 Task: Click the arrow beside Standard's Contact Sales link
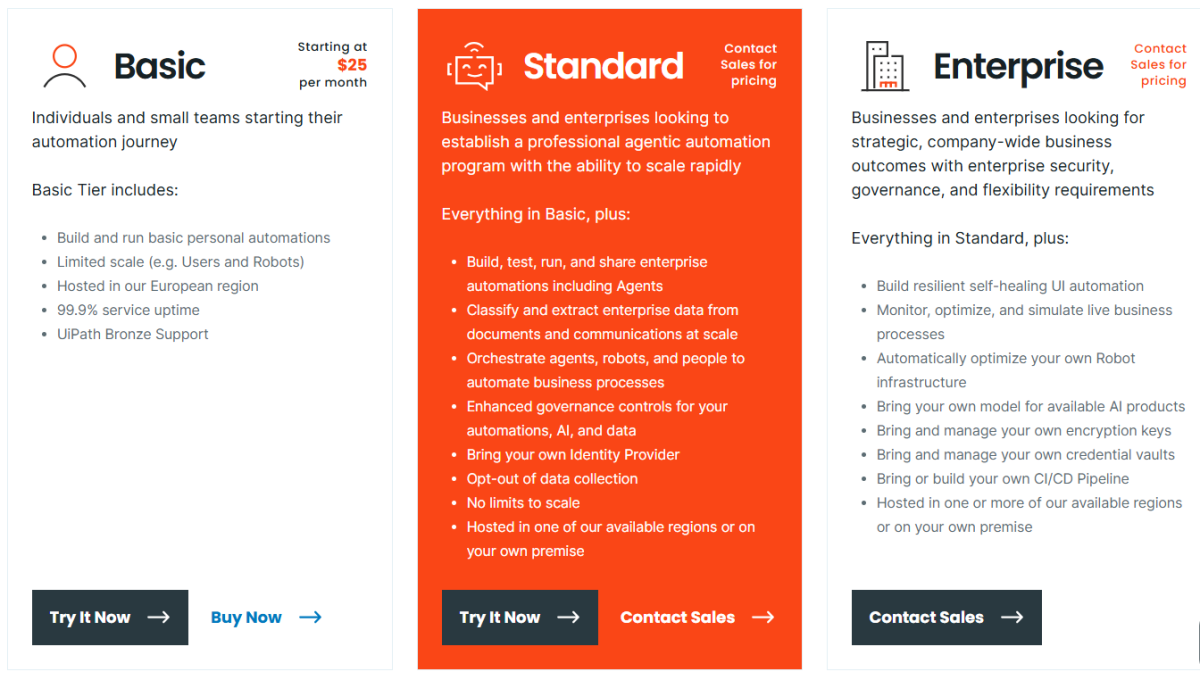tap(763, 617)
